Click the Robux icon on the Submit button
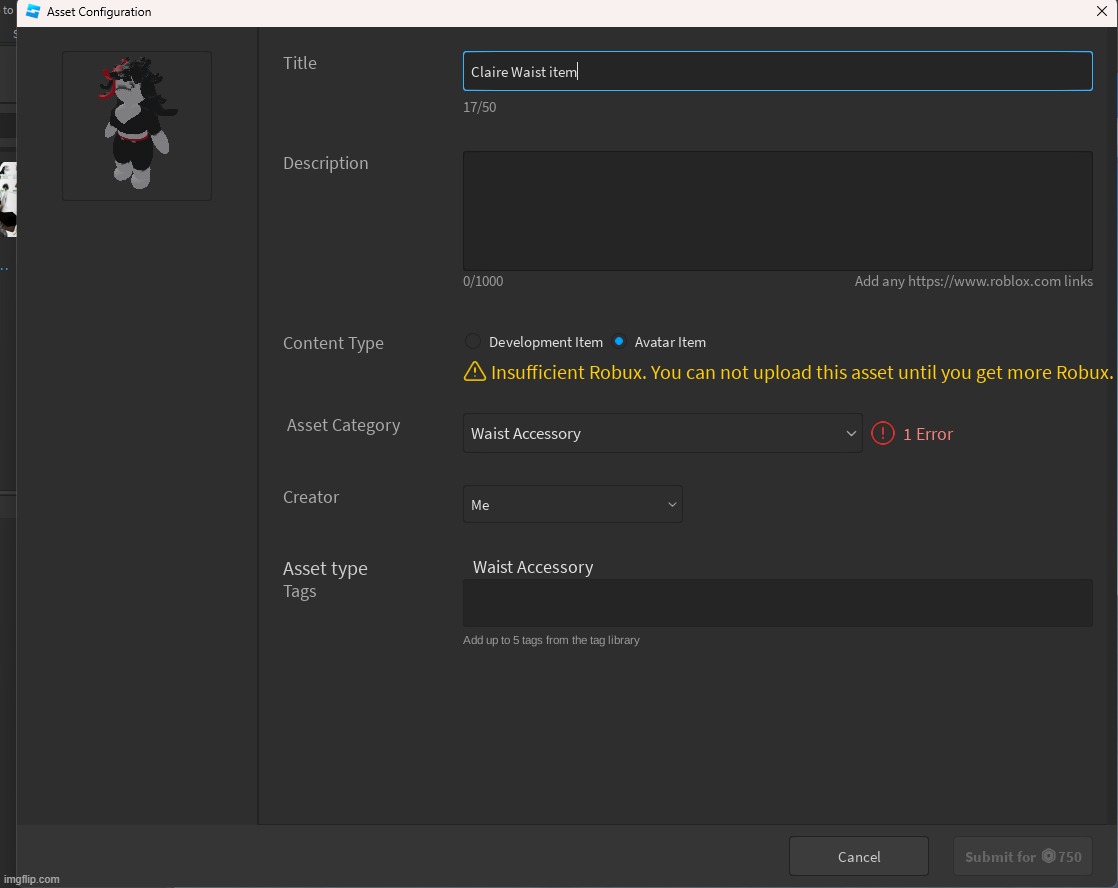The width and height of the screenshot is (1118, 888). [x=1048, y=856]
